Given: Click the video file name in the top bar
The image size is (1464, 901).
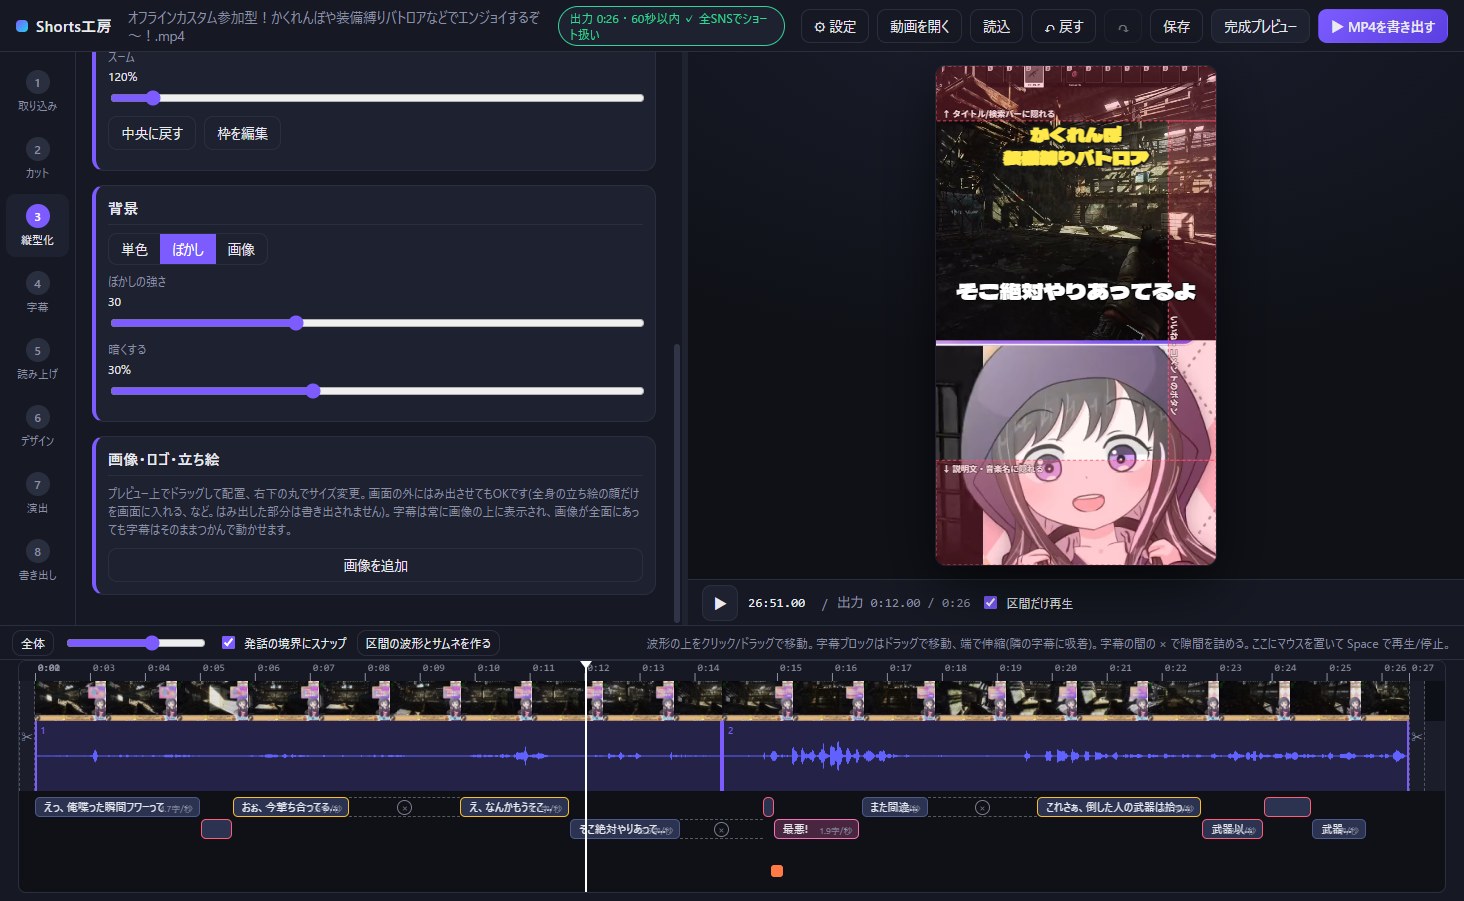Looking at the screenshot, I should (333, 27).
